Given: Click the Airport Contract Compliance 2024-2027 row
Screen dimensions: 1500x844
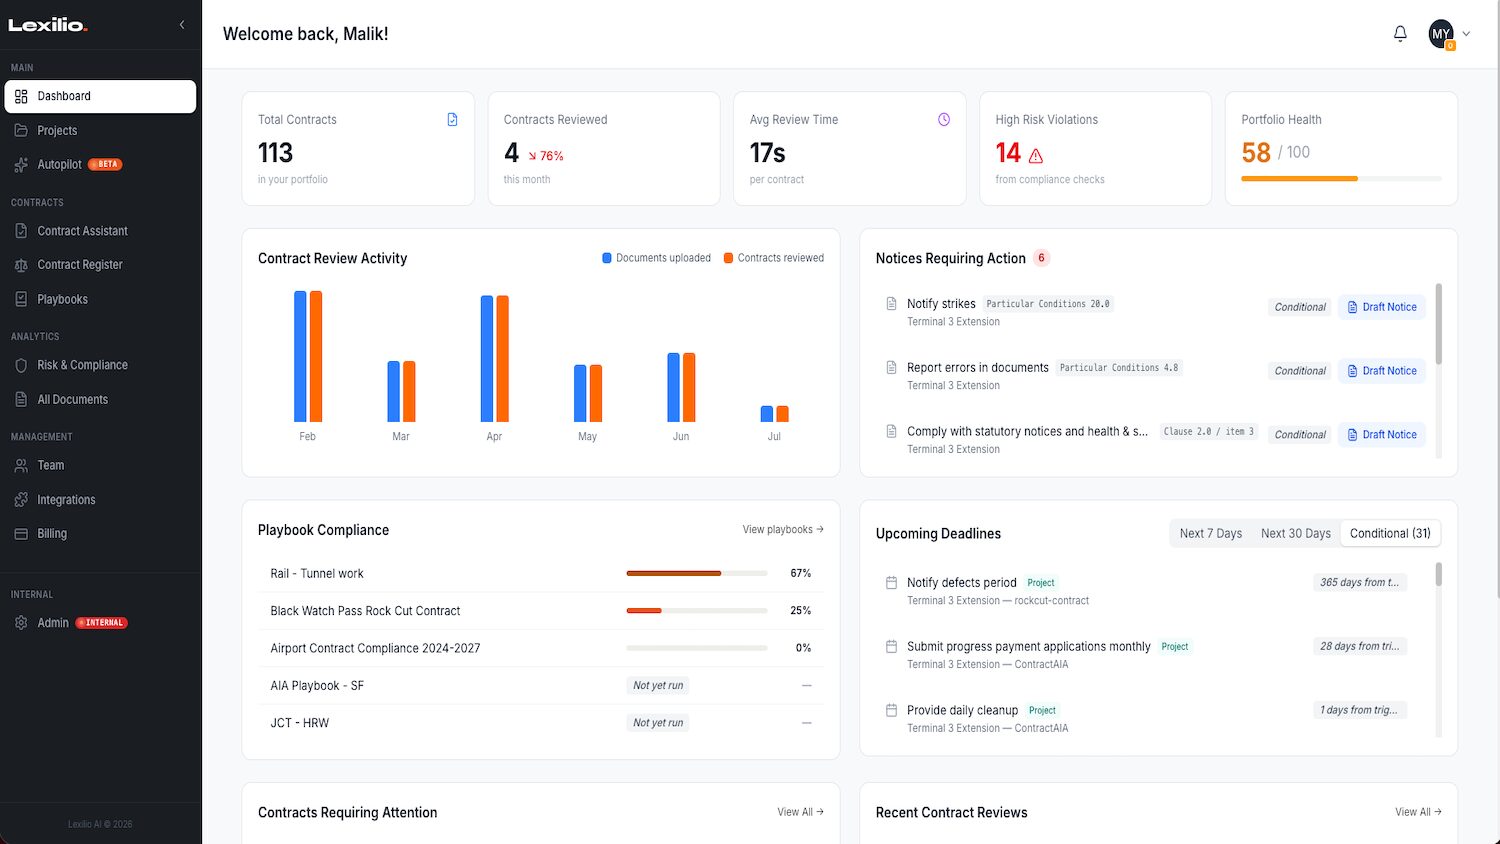Looking at the screenshot, I should click(541, 648).
